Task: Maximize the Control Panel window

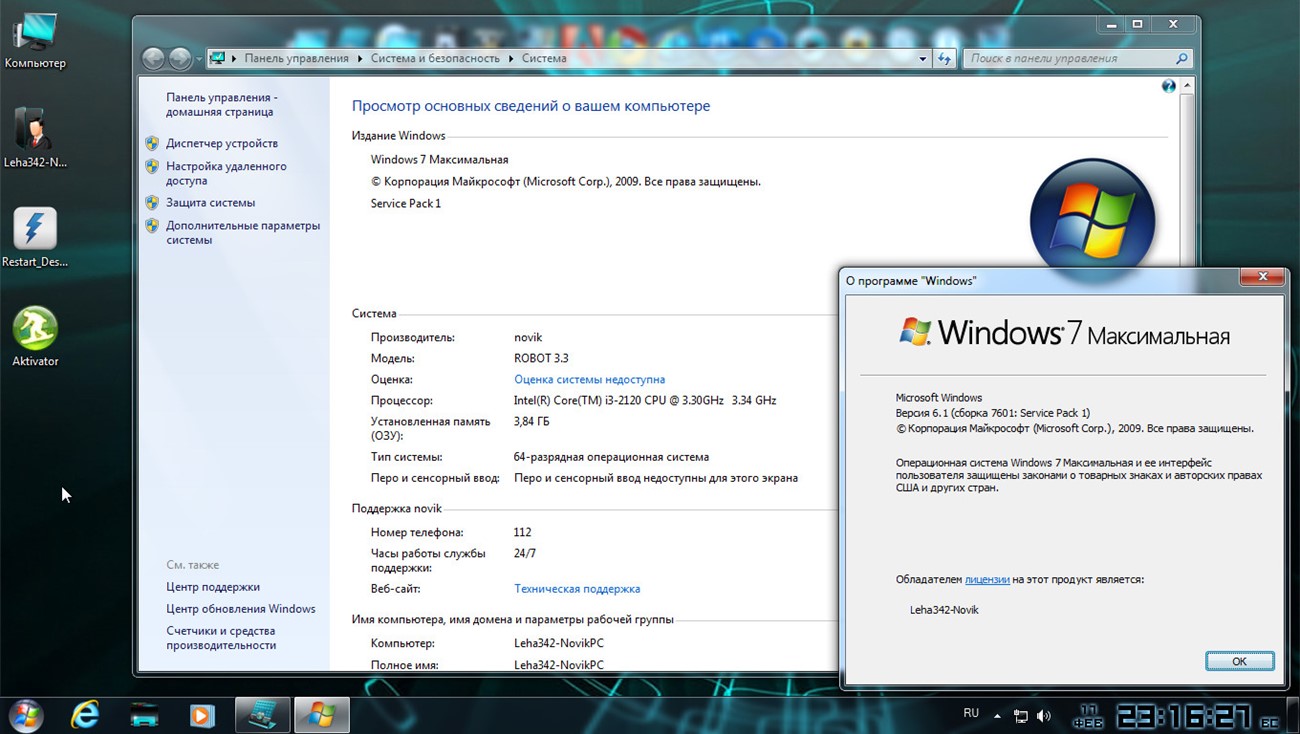Action: 1137,24
